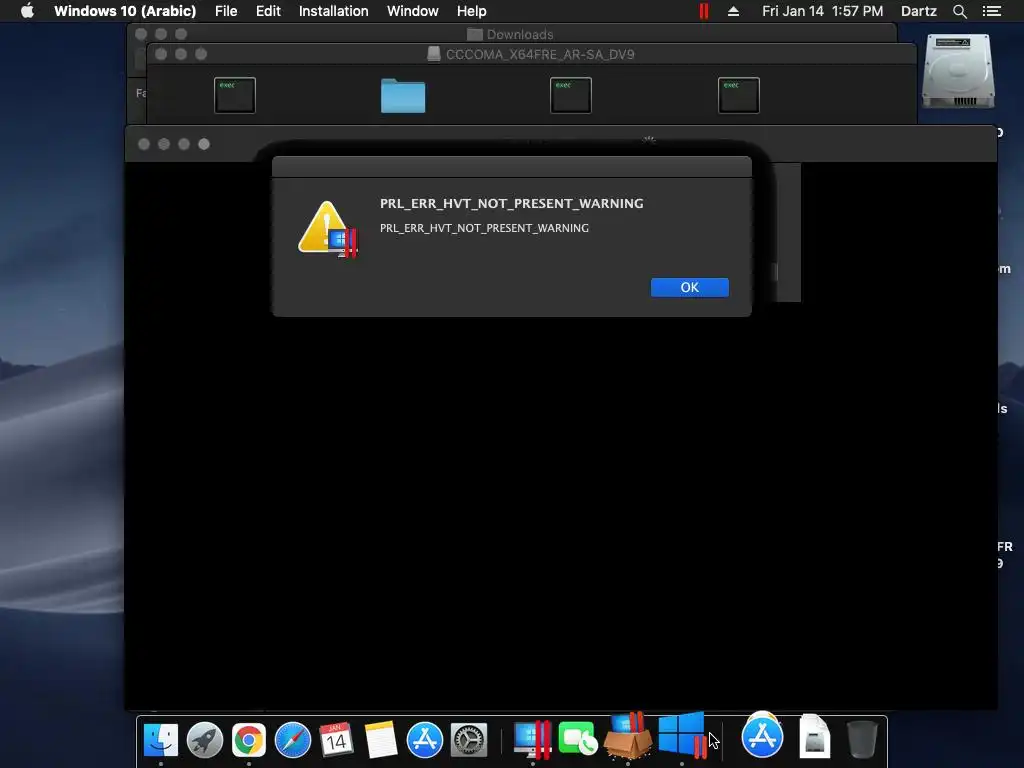Screen dimensions: 1024x768
Task: Open the Edit menu
Action: pyautogui.click(x=268, y=11)
